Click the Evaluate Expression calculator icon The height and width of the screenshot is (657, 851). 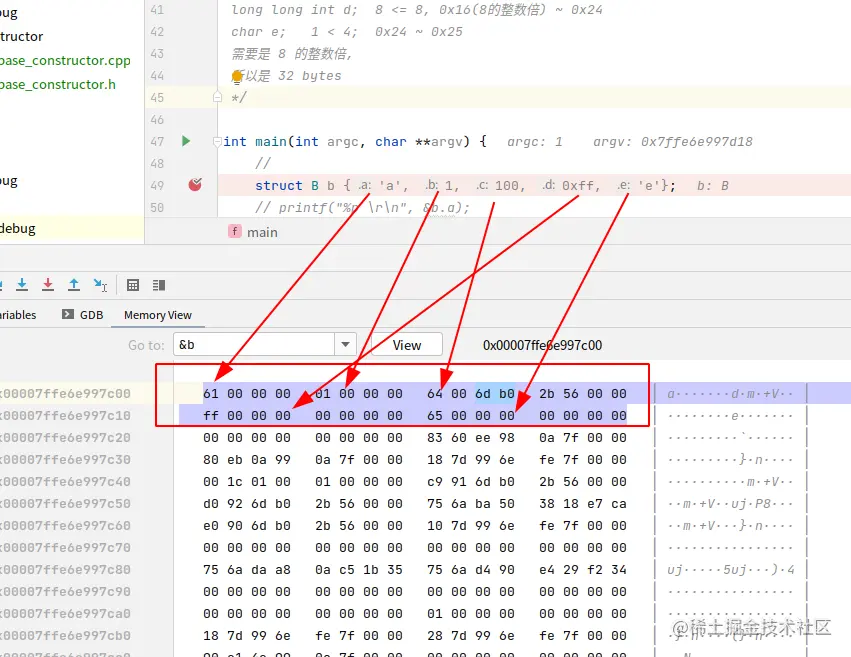click(133, 285)
